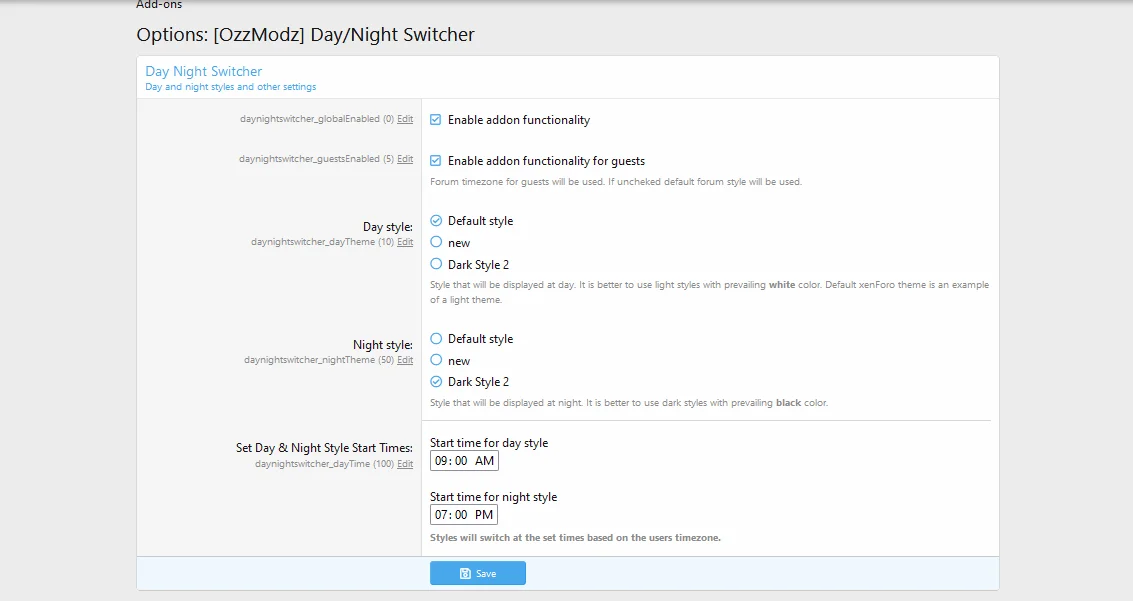Click AM in day style start time

[x=484, y=461]
